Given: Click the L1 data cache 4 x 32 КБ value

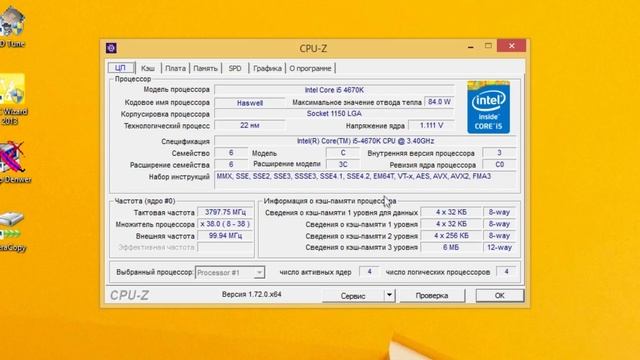Looking at the screenshot, I should pos(451,212).
